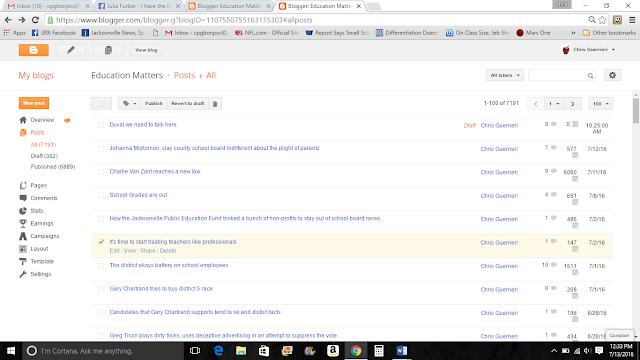Toggle the select-all posts checkbox

pos(101,104)
